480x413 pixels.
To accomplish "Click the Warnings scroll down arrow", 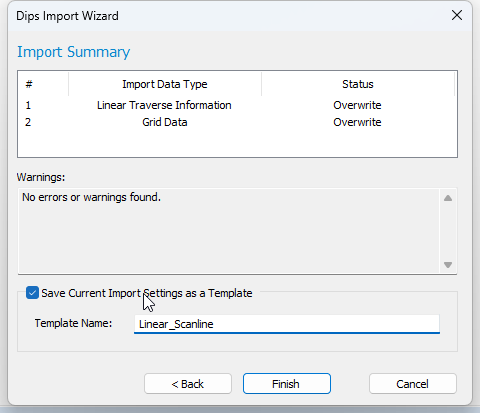I will 448,265.
